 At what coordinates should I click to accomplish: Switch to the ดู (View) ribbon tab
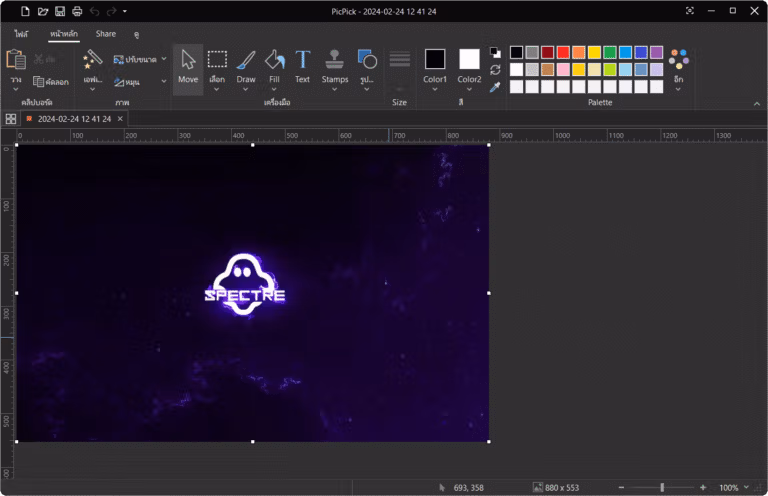click(x=136, y=34)
